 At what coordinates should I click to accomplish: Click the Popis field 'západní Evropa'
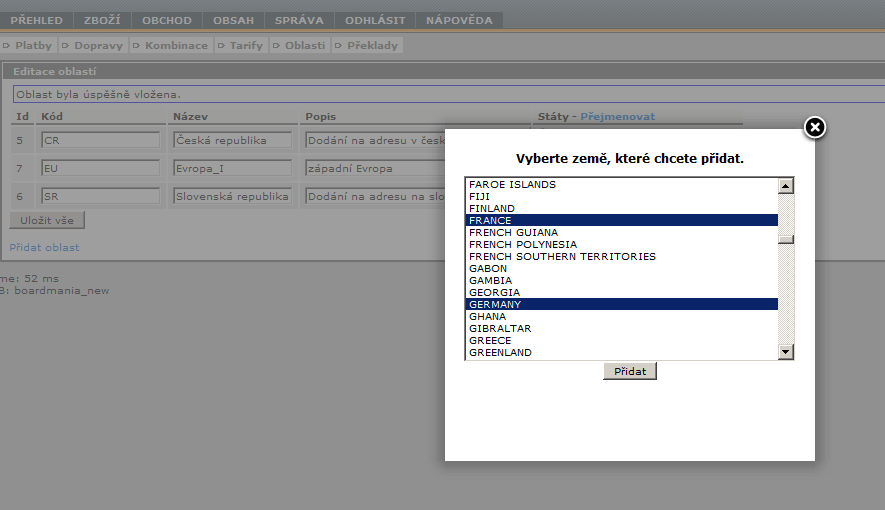(375, 168)
